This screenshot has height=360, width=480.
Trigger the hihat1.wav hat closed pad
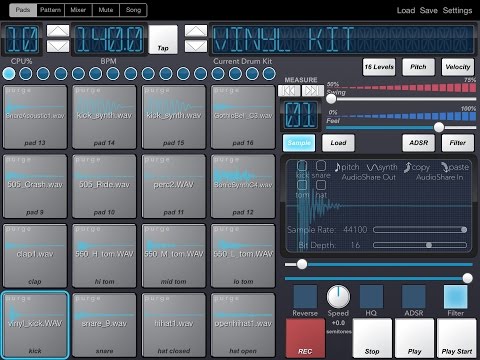(x=174, y=325)
